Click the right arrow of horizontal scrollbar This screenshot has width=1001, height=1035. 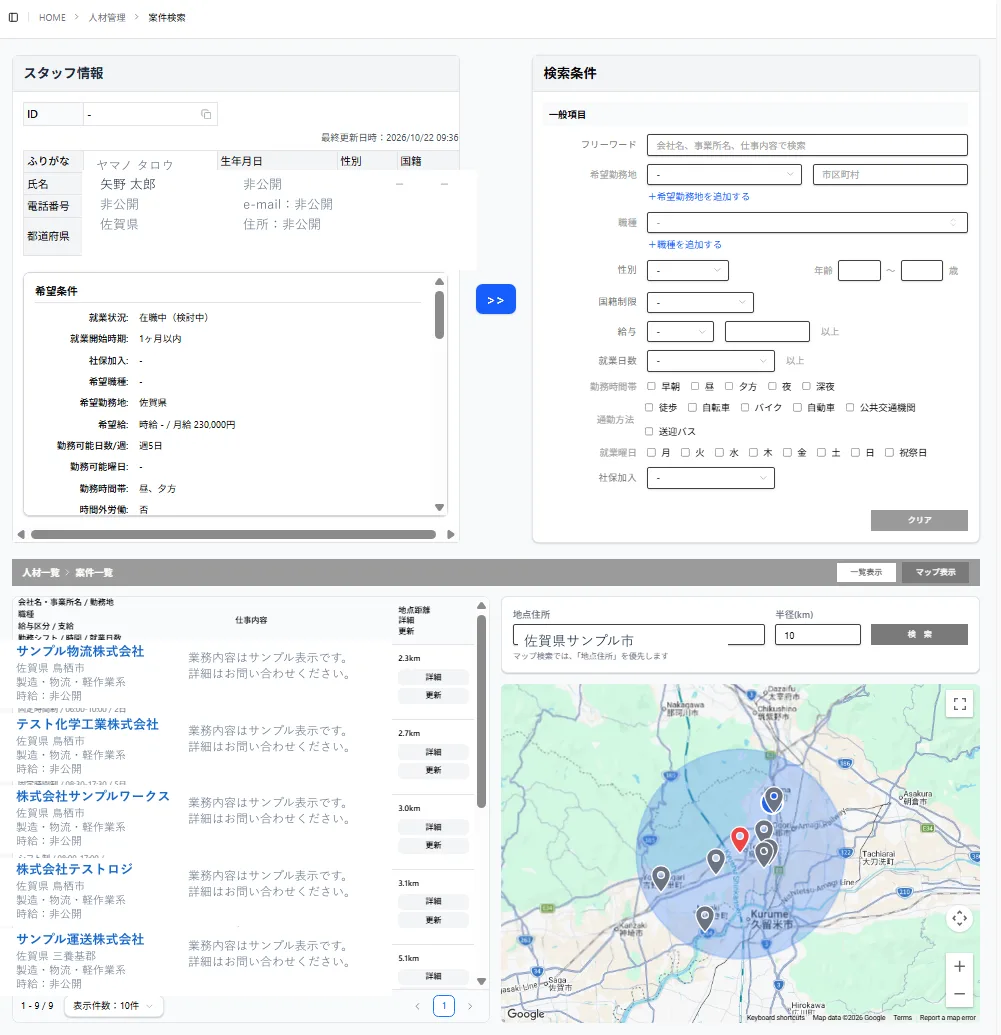450,534
